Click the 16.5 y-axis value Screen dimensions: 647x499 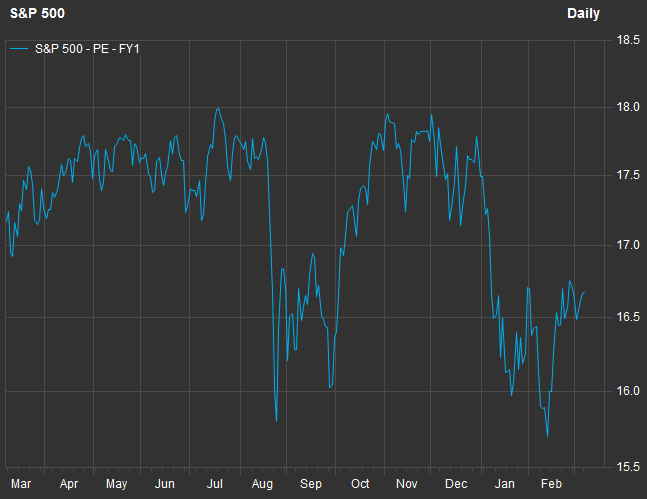[628, 317]
